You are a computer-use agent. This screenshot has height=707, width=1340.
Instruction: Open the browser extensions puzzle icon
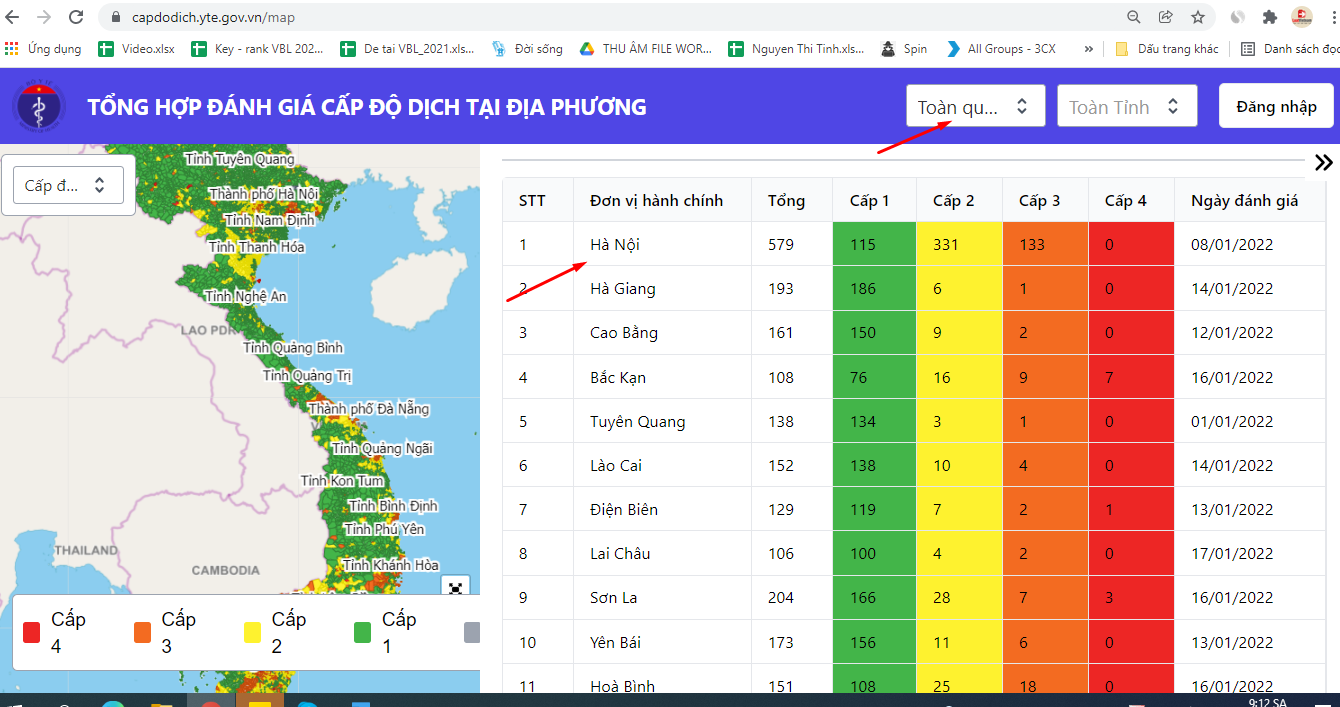point(1270,17)
